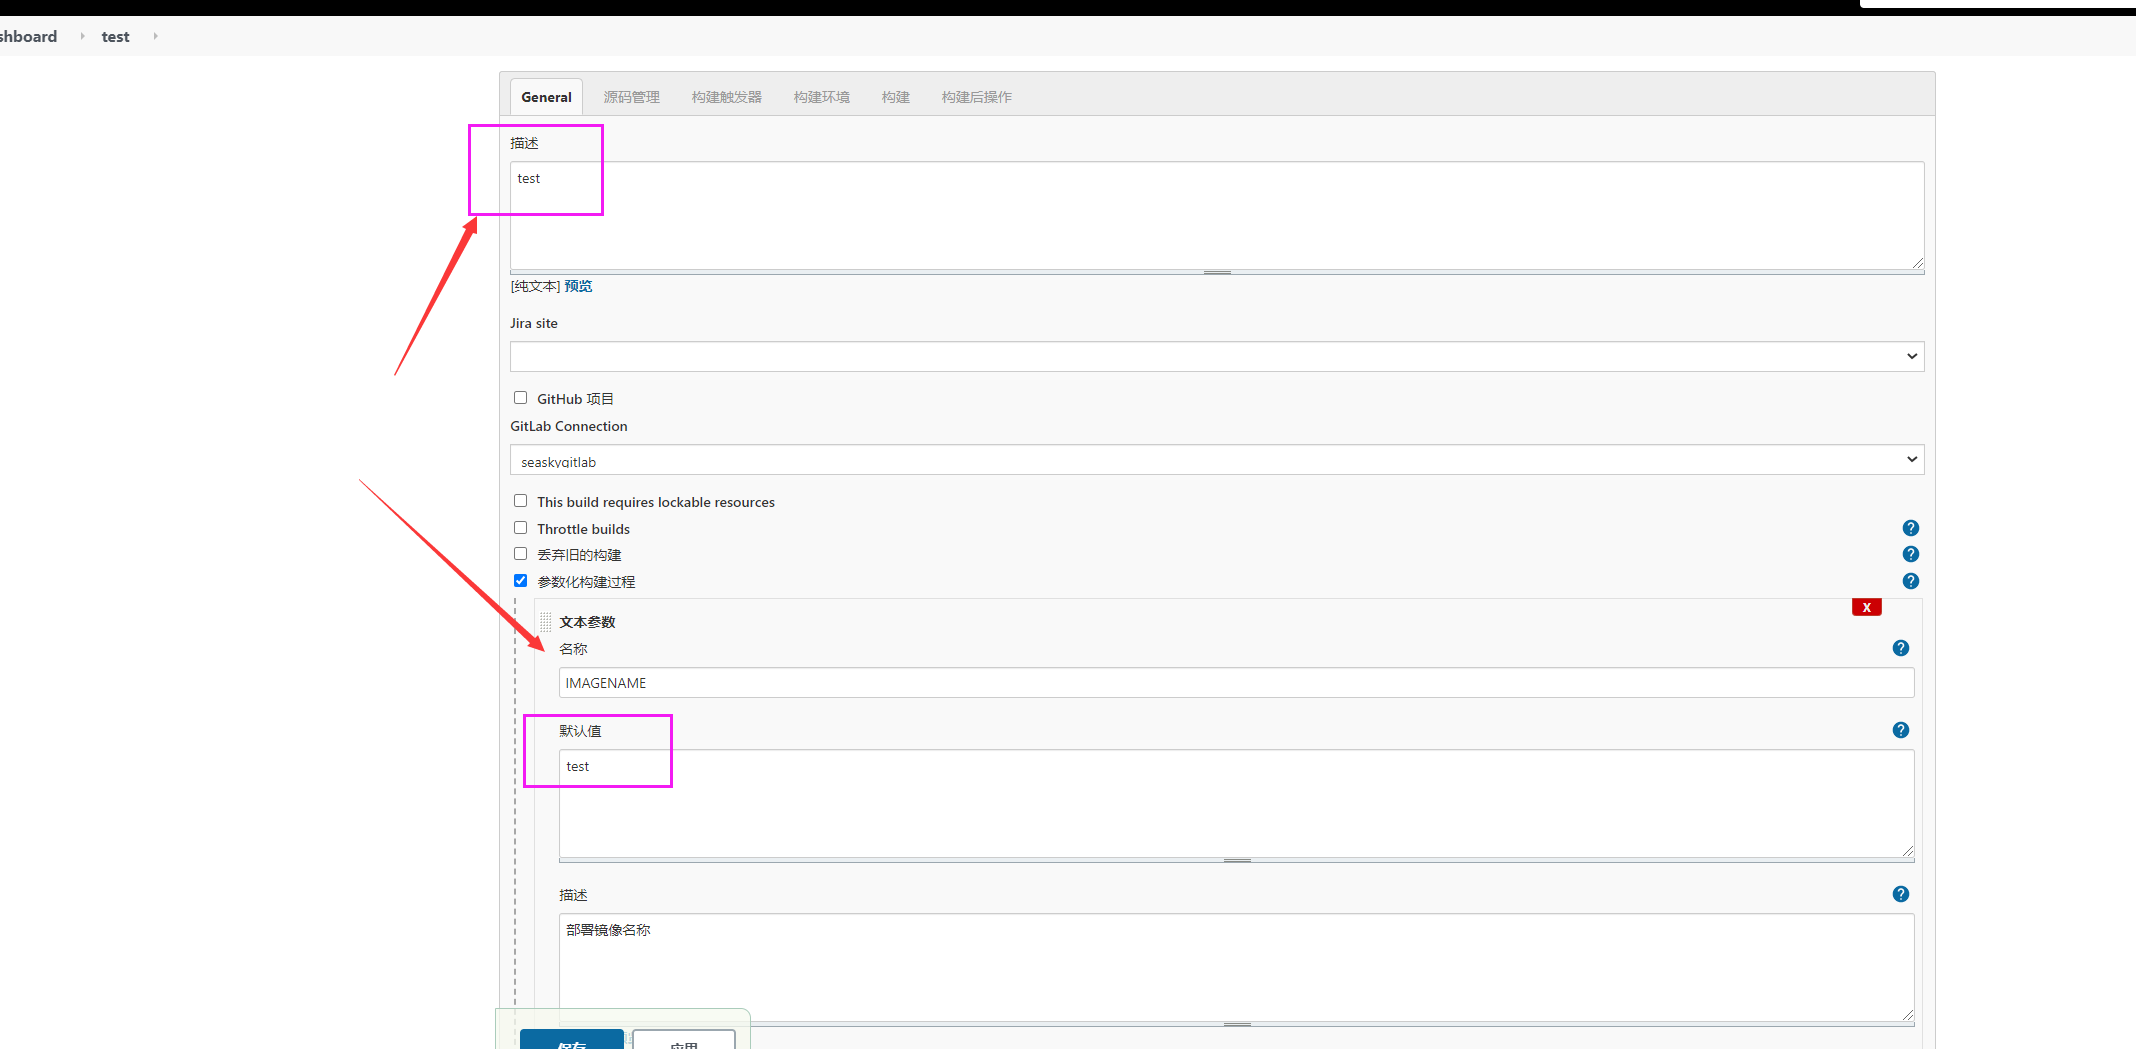Click the Dashboard breadcrumb link
Image resolution: width=2136 pixels, height=1049 pixels.
click(28, 36)
